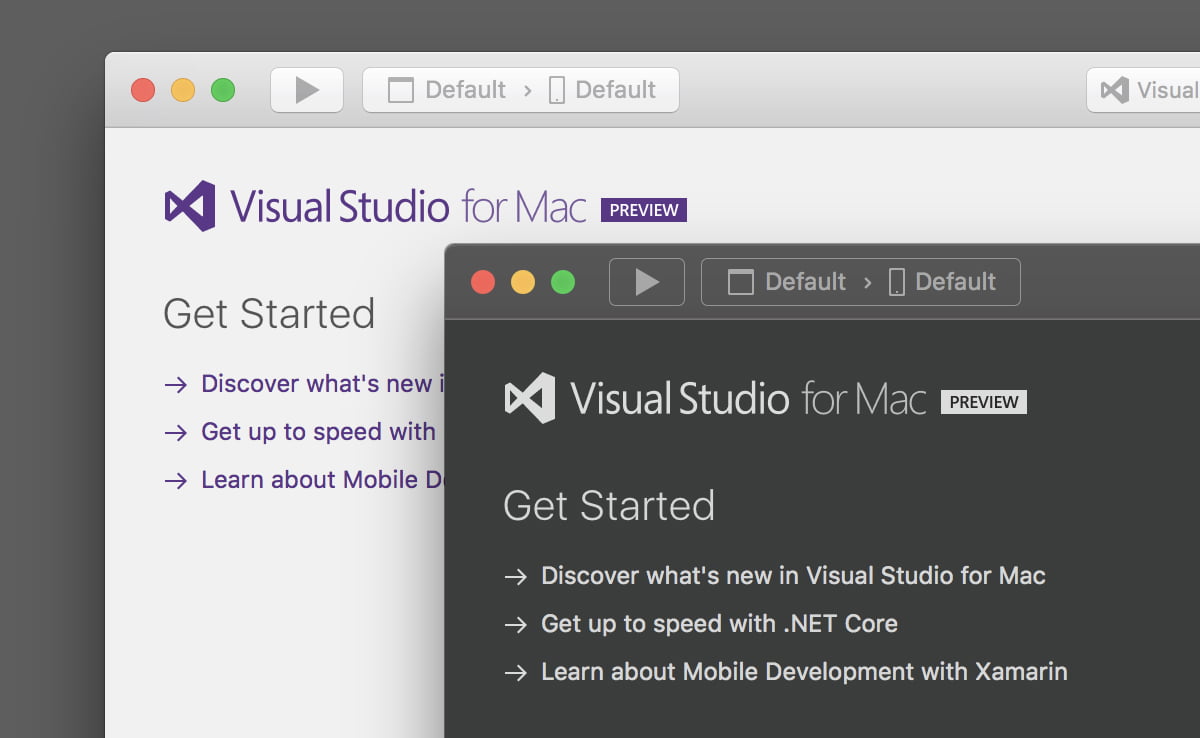The height and width of the screenshot is (738, 1200).
Task: Click the green zoom traffic light on the dark window
Action: point(563,282)
